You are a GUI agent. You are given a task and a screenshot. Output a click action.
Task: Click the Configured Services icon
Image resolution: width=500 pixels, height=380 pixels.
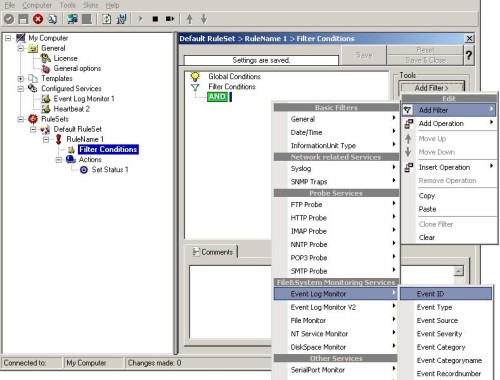point(33,88)
